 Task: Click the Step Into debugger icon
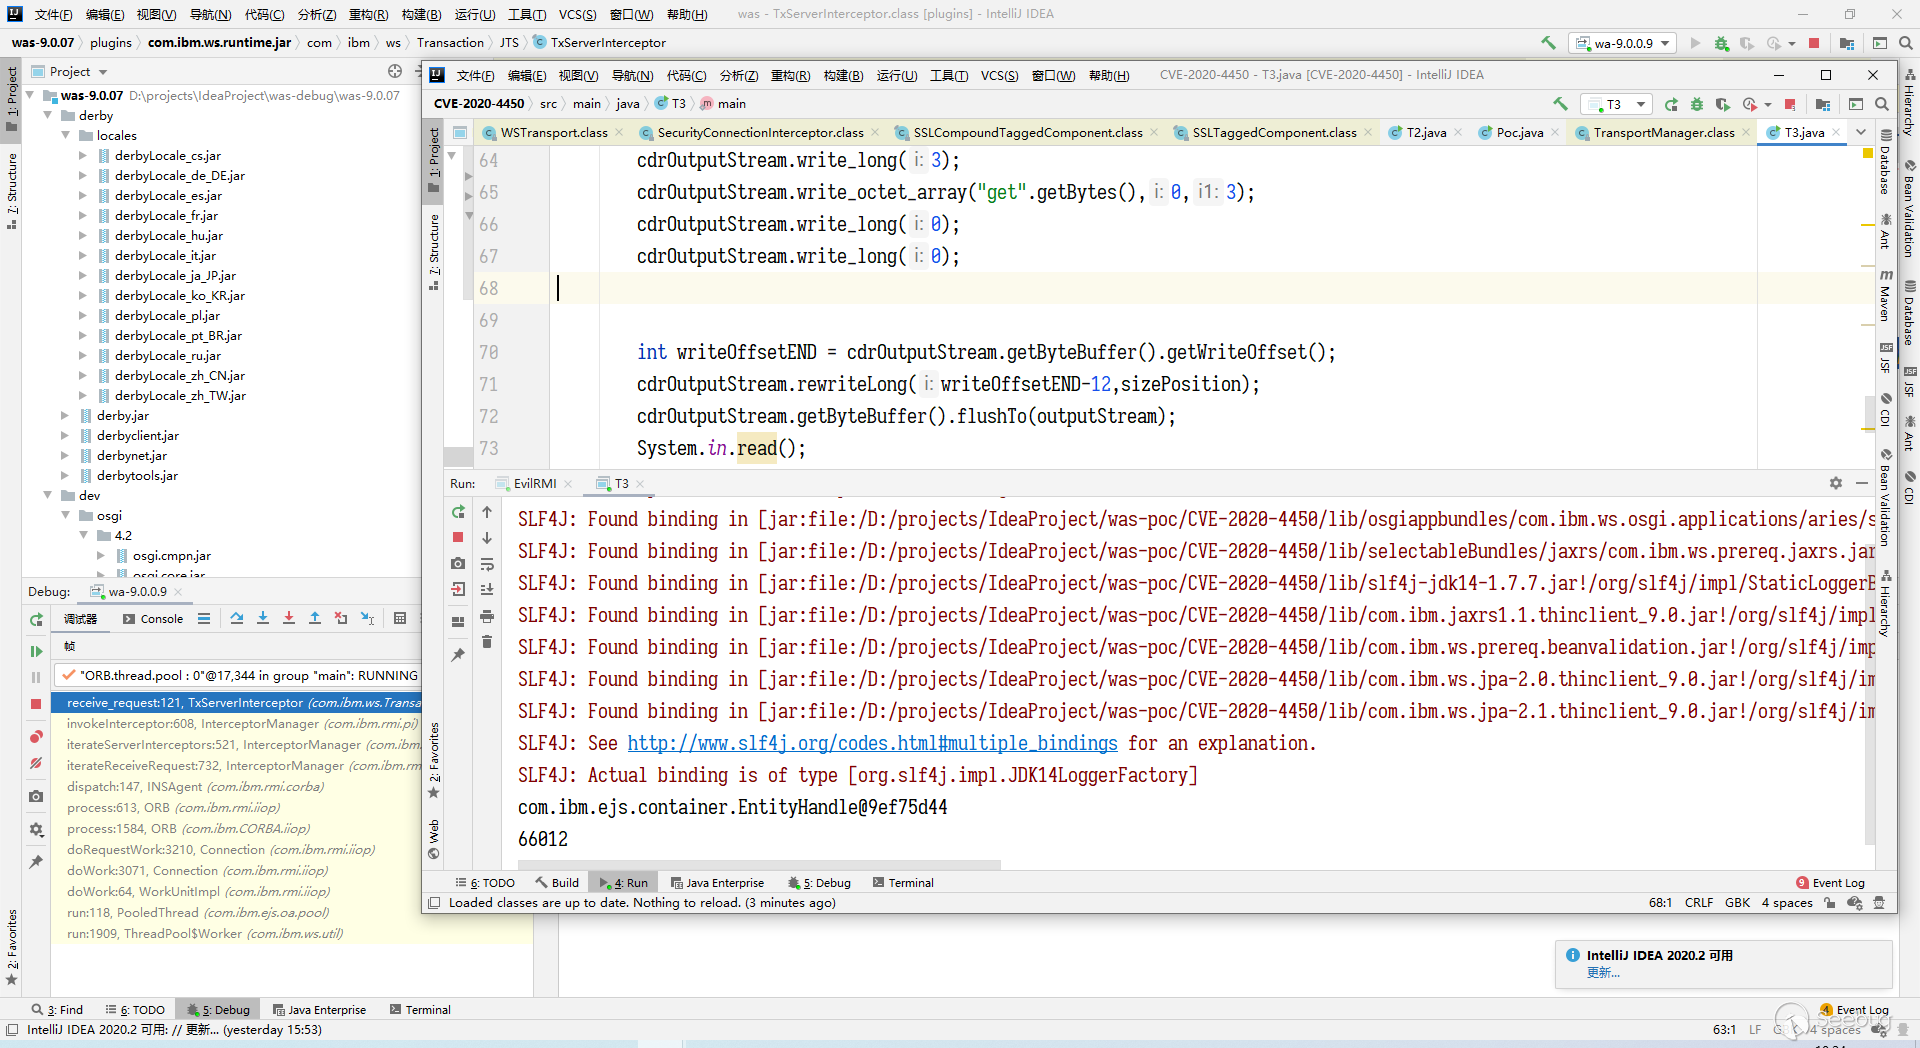coord(263,619)
